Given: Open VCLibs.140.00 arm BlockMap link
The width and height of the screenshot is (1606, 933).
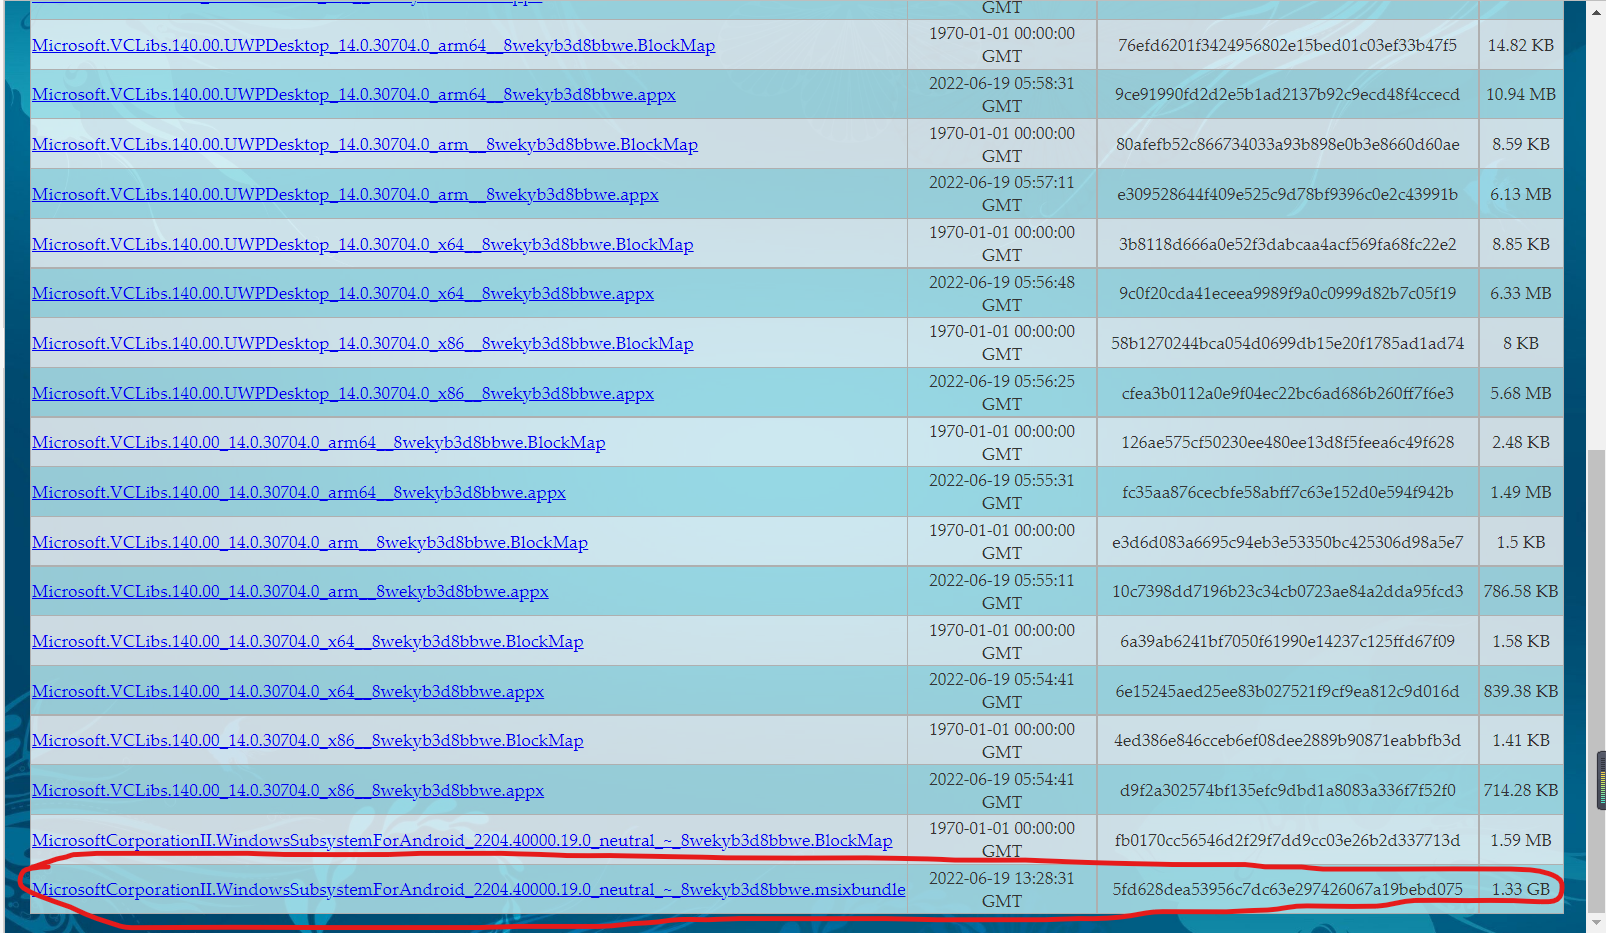Looking at the screenshot, I should [x=310, y=542].
